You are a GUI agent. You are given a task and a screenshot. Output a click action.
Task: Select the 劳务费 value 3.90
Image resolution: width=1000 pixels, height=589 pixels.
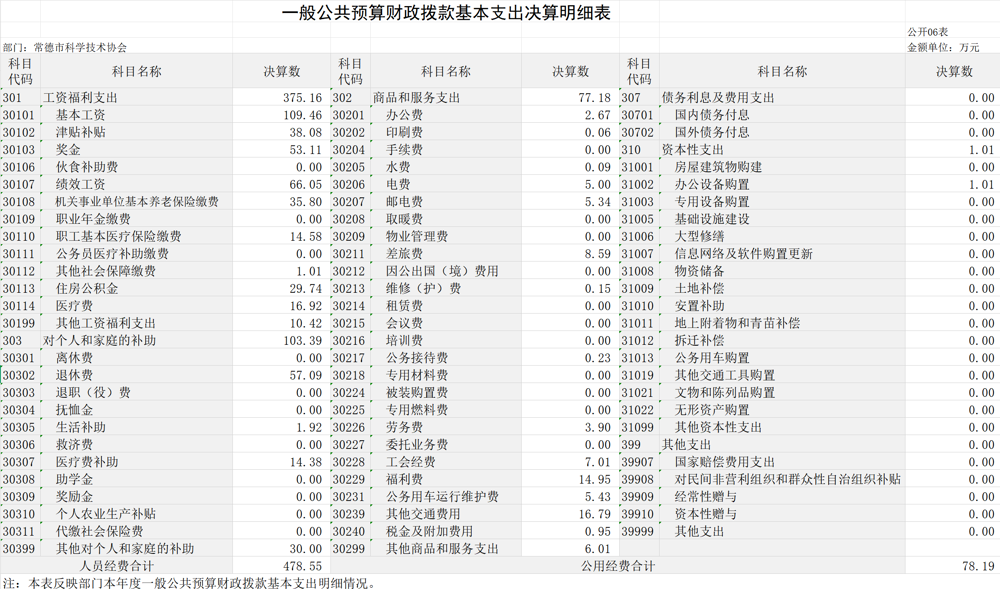point(598,427)
